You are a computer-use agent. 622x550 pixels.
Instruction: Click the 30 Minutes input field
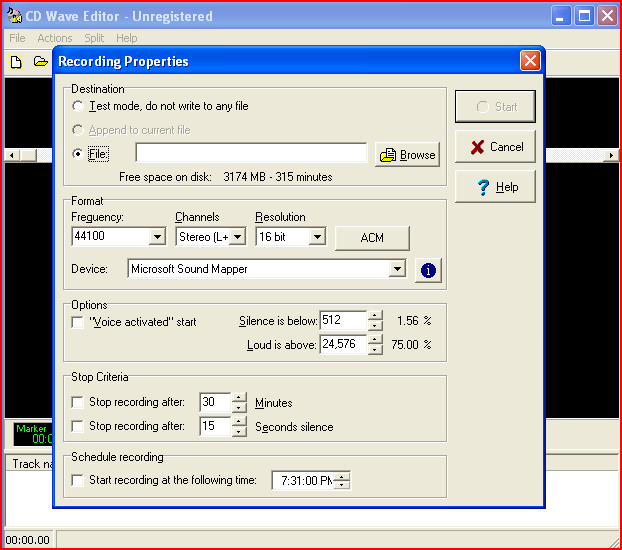215,402
